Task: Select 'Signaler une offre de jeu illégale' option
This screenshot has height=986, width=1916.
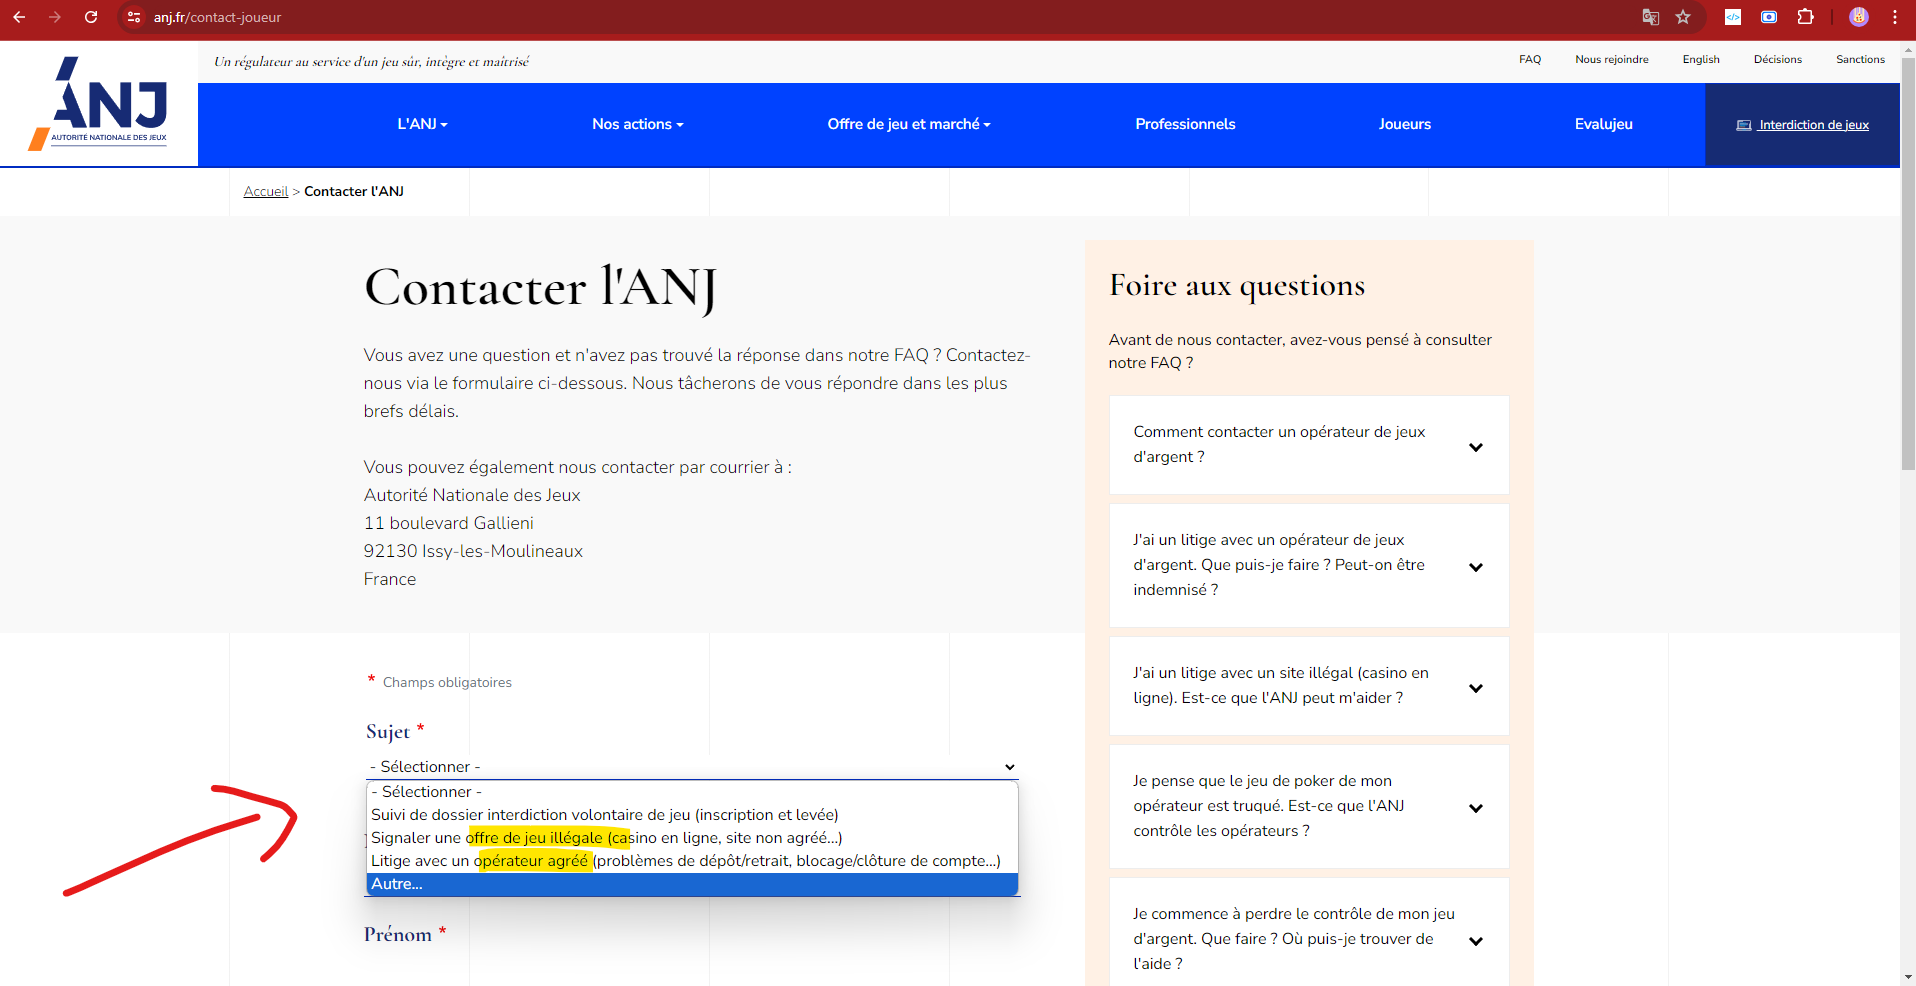Action: [692, 837]
